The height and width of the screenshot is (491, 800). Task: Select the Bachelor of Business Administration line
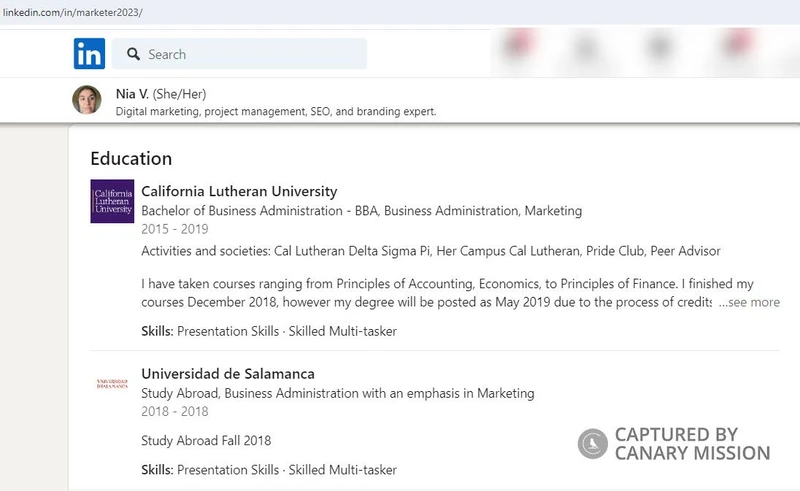(361, 211)
